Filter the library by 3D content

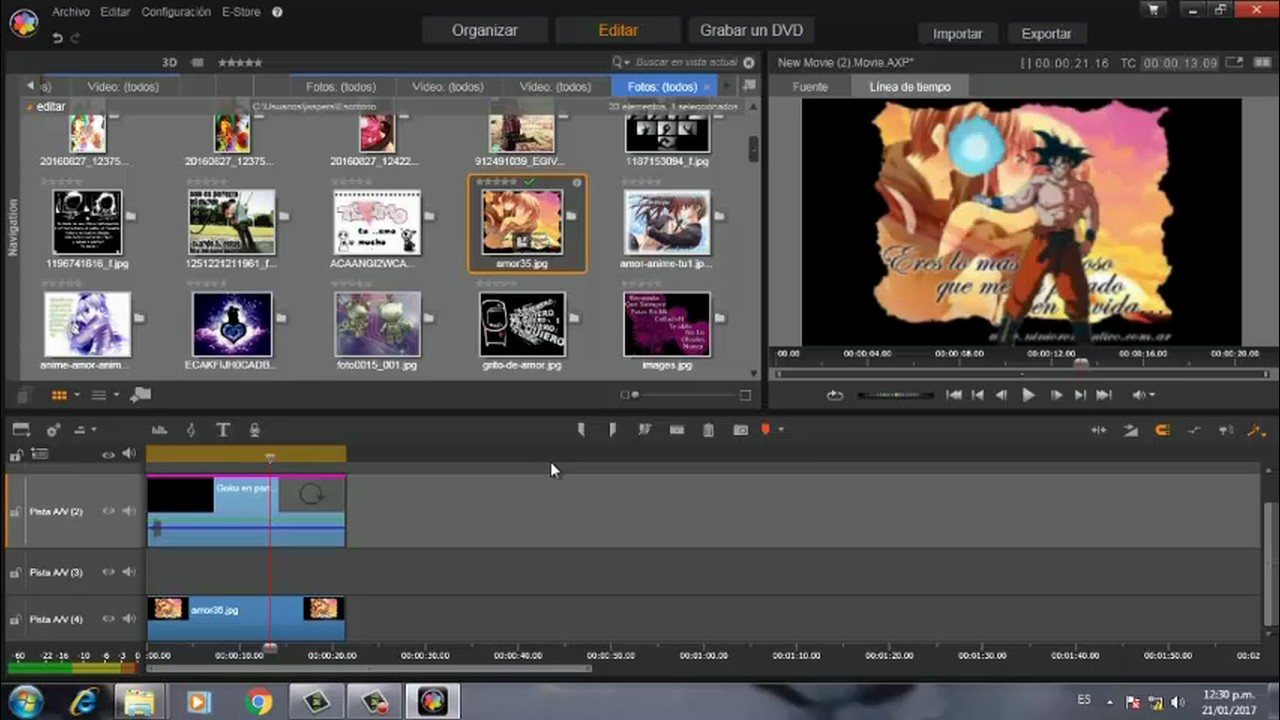point(170,62)
